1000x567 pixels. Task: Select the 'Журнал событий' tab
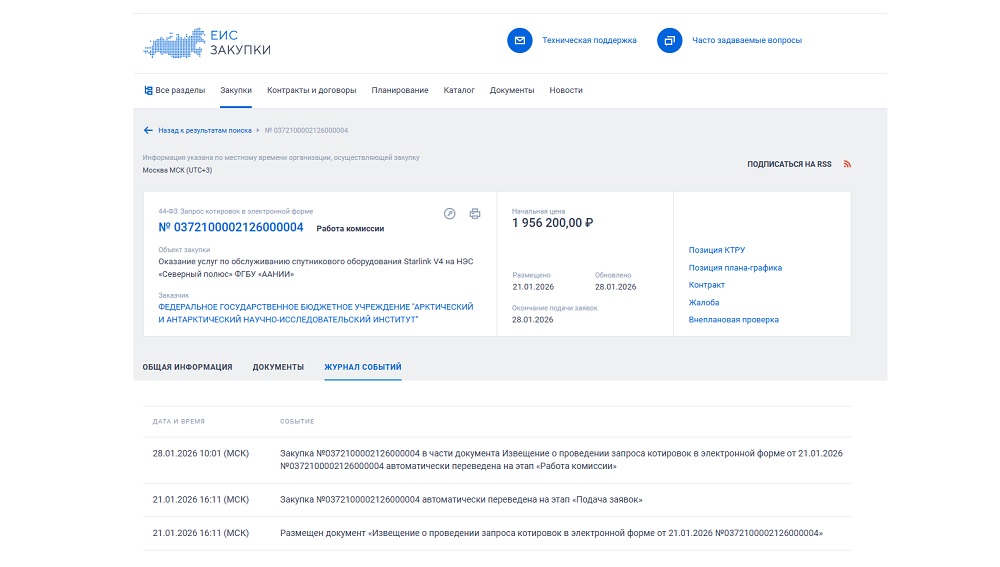point(363,367)
